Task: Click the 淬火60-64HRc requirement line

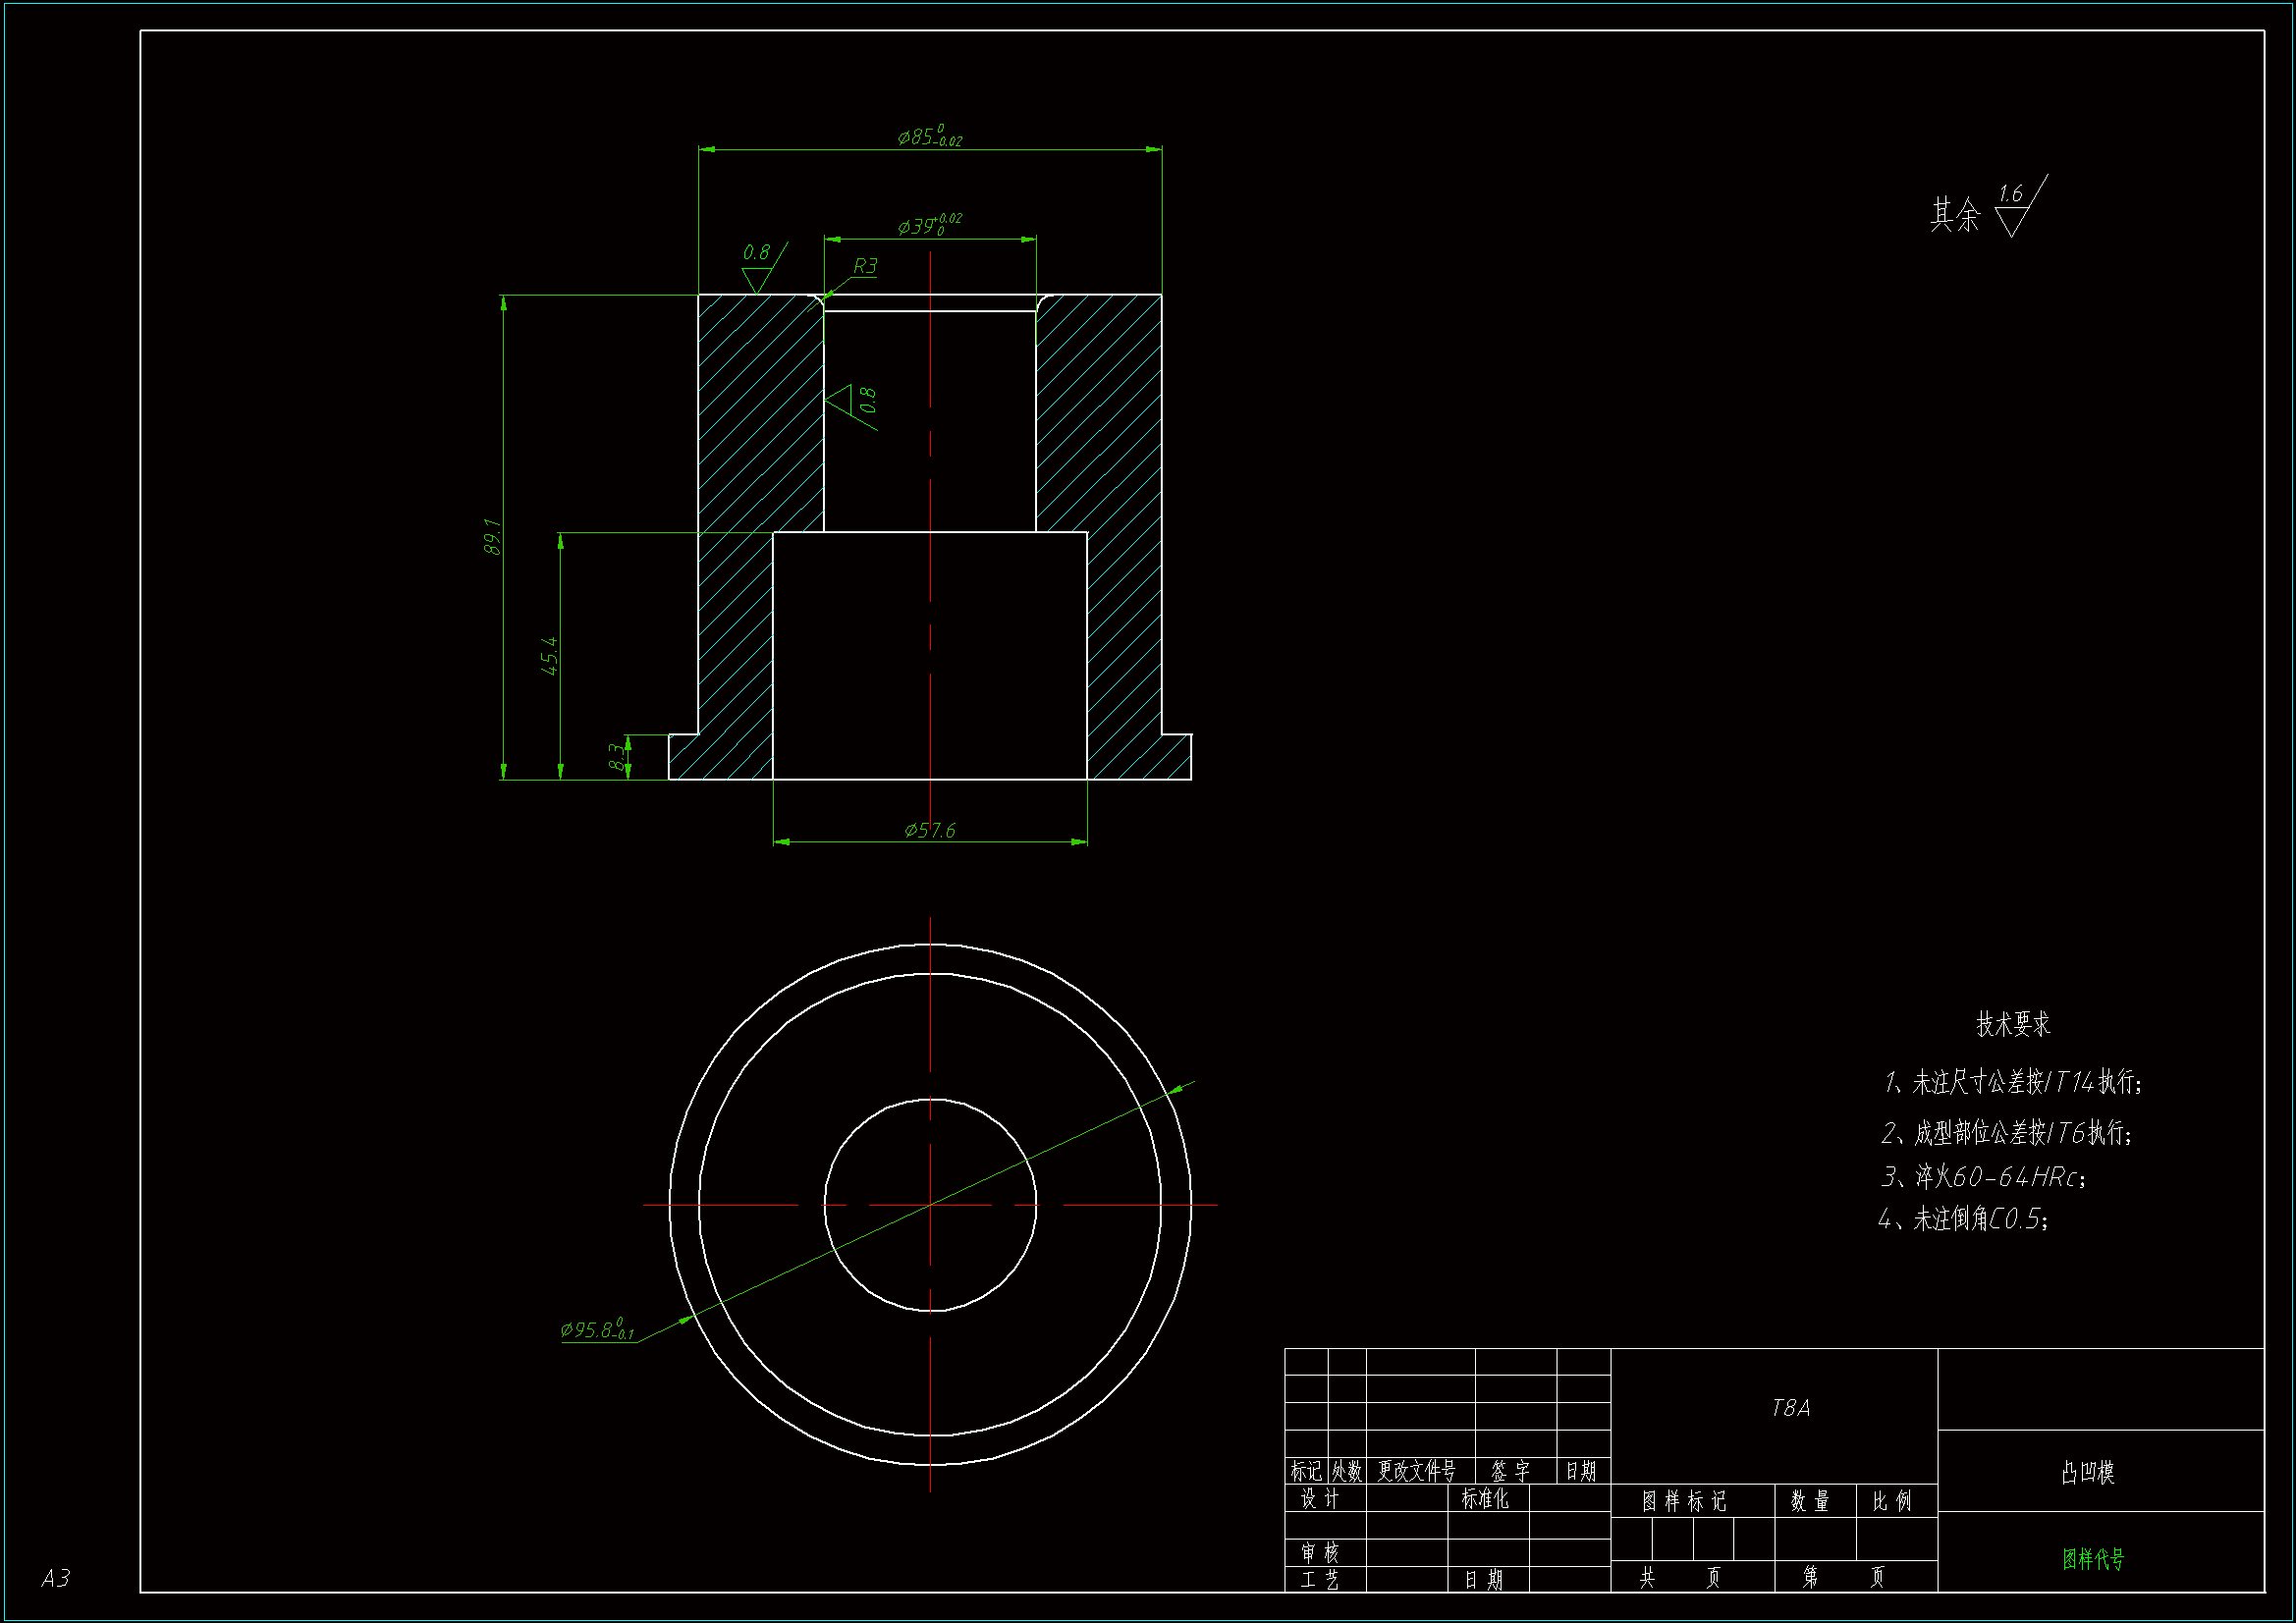Action: [1983, 1177]
